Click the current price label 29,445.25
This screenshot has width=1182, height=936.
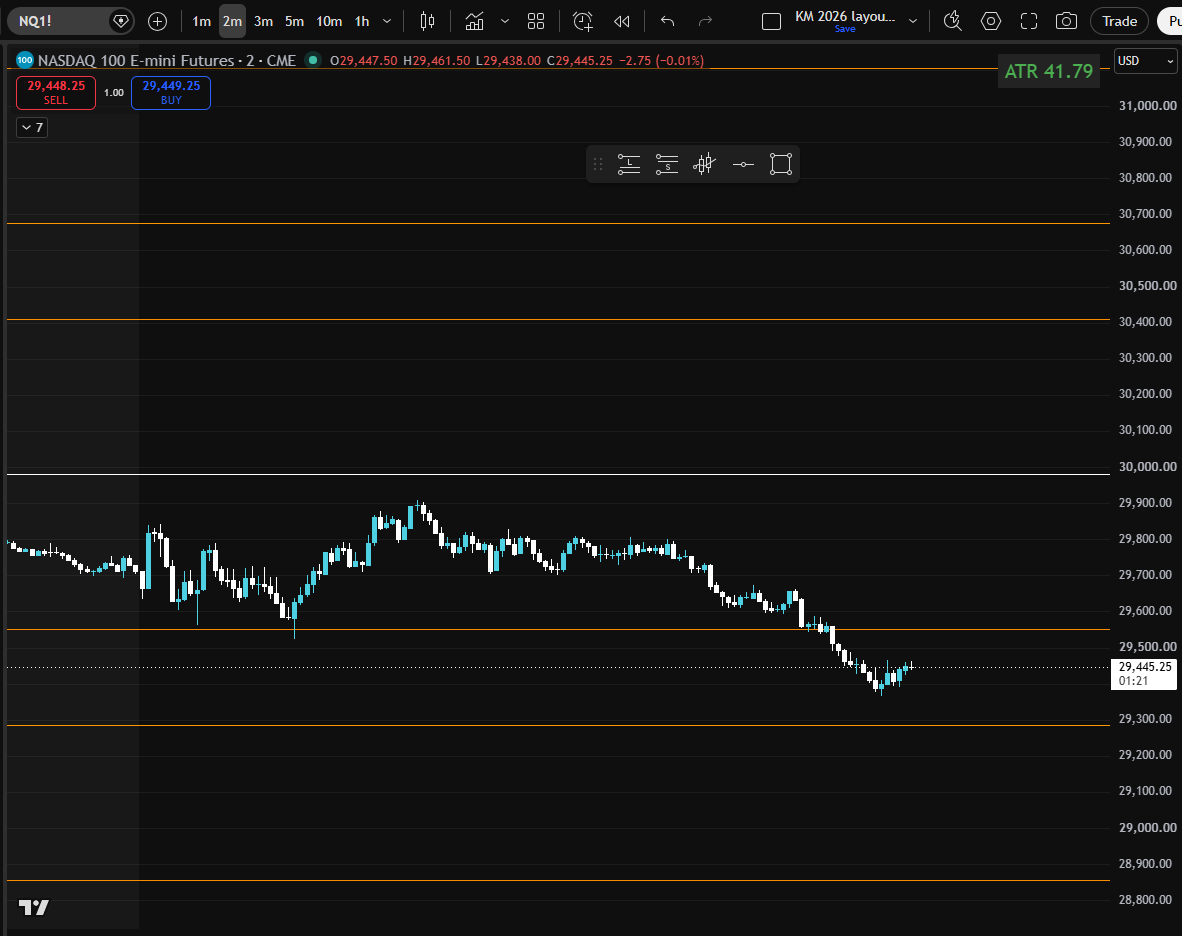[1144, 674]
